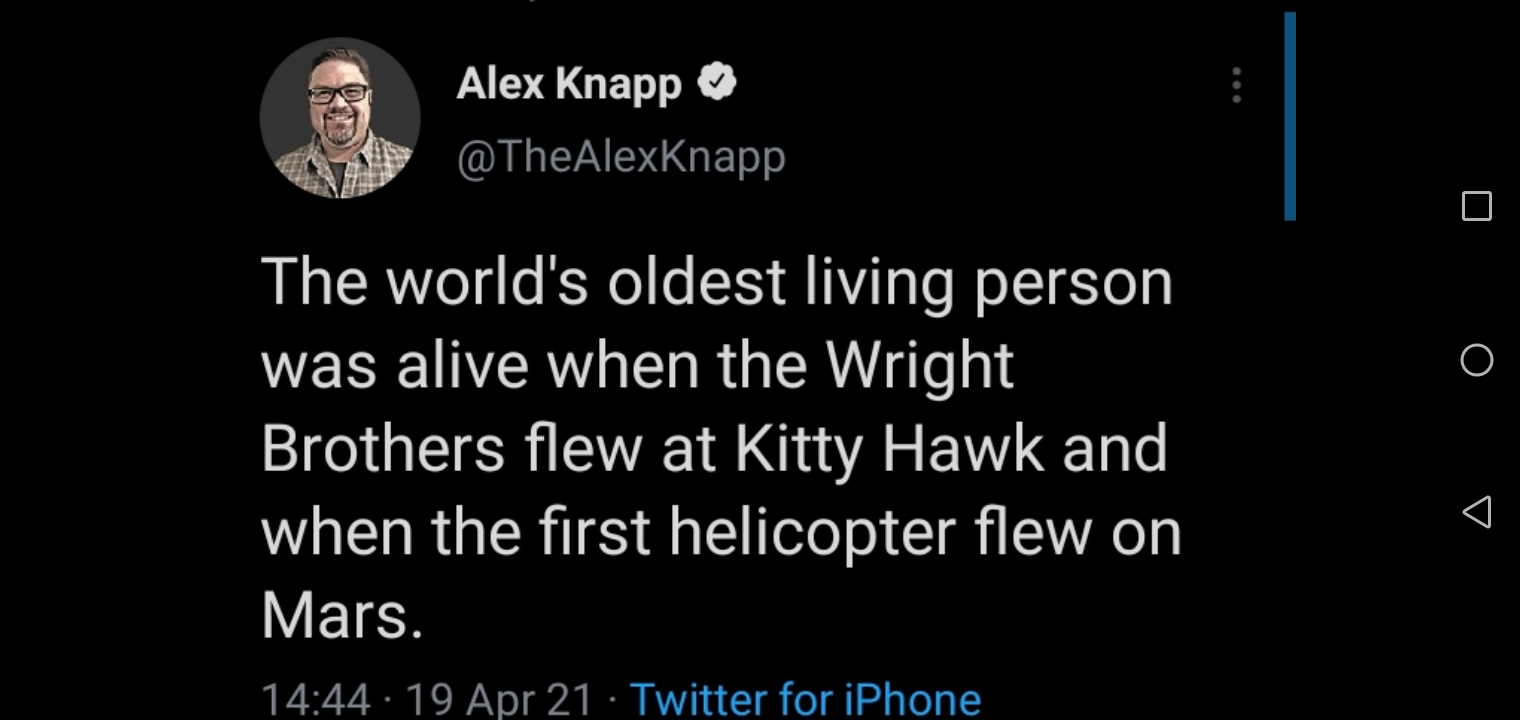Tap the Android back triangle
Screen dimensions: 1520x720
click(x=1476, y=512)
